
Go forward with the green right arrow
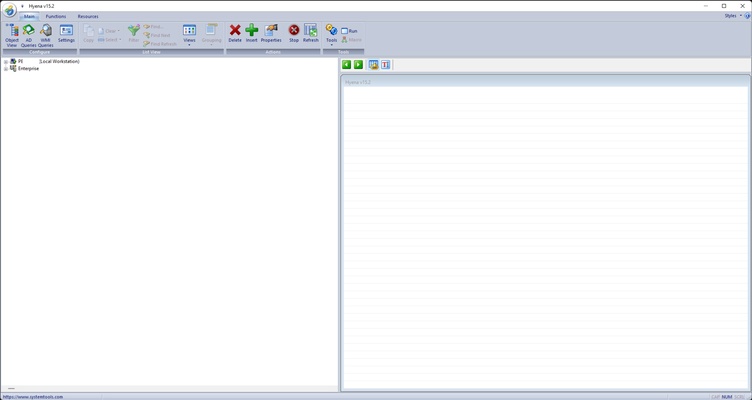pos(358,65)
